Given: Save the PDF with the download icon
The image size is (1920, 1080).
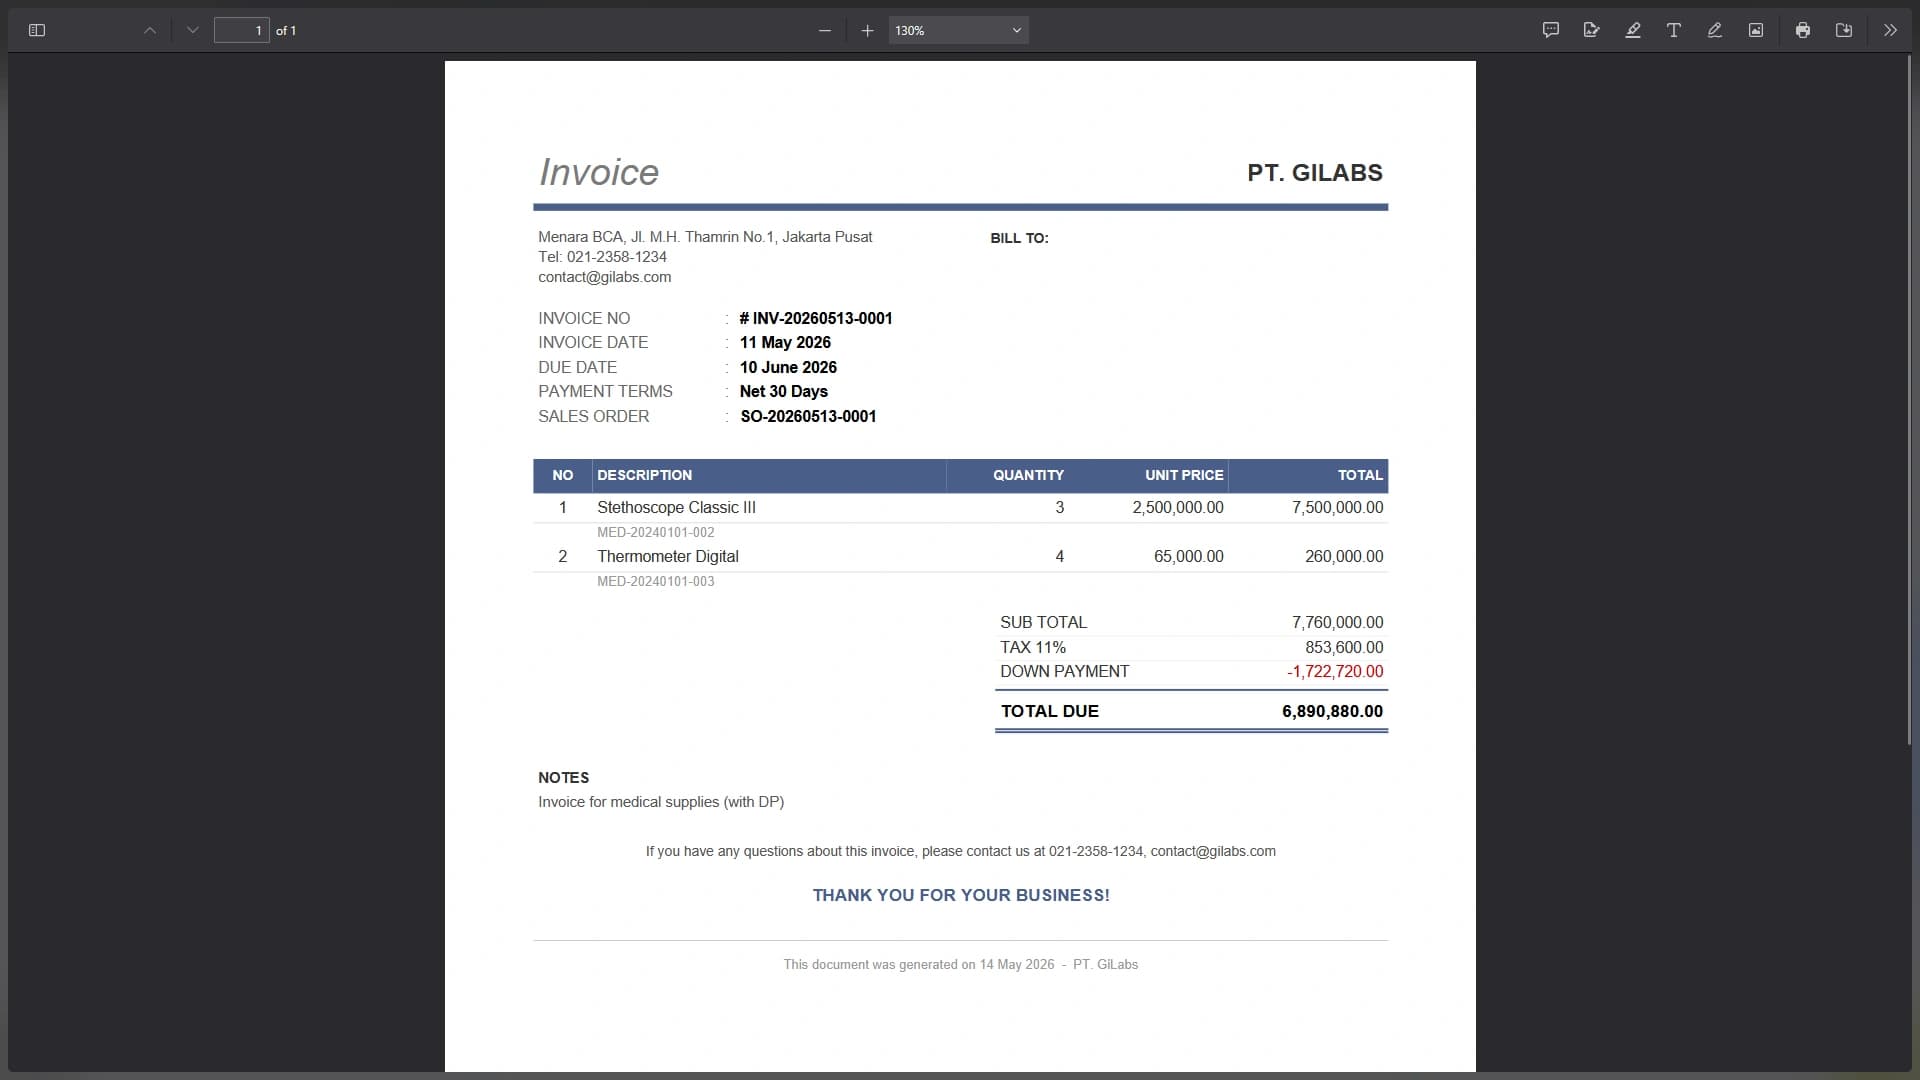Looking at the screenshot, I should (x=1844, y=30).
